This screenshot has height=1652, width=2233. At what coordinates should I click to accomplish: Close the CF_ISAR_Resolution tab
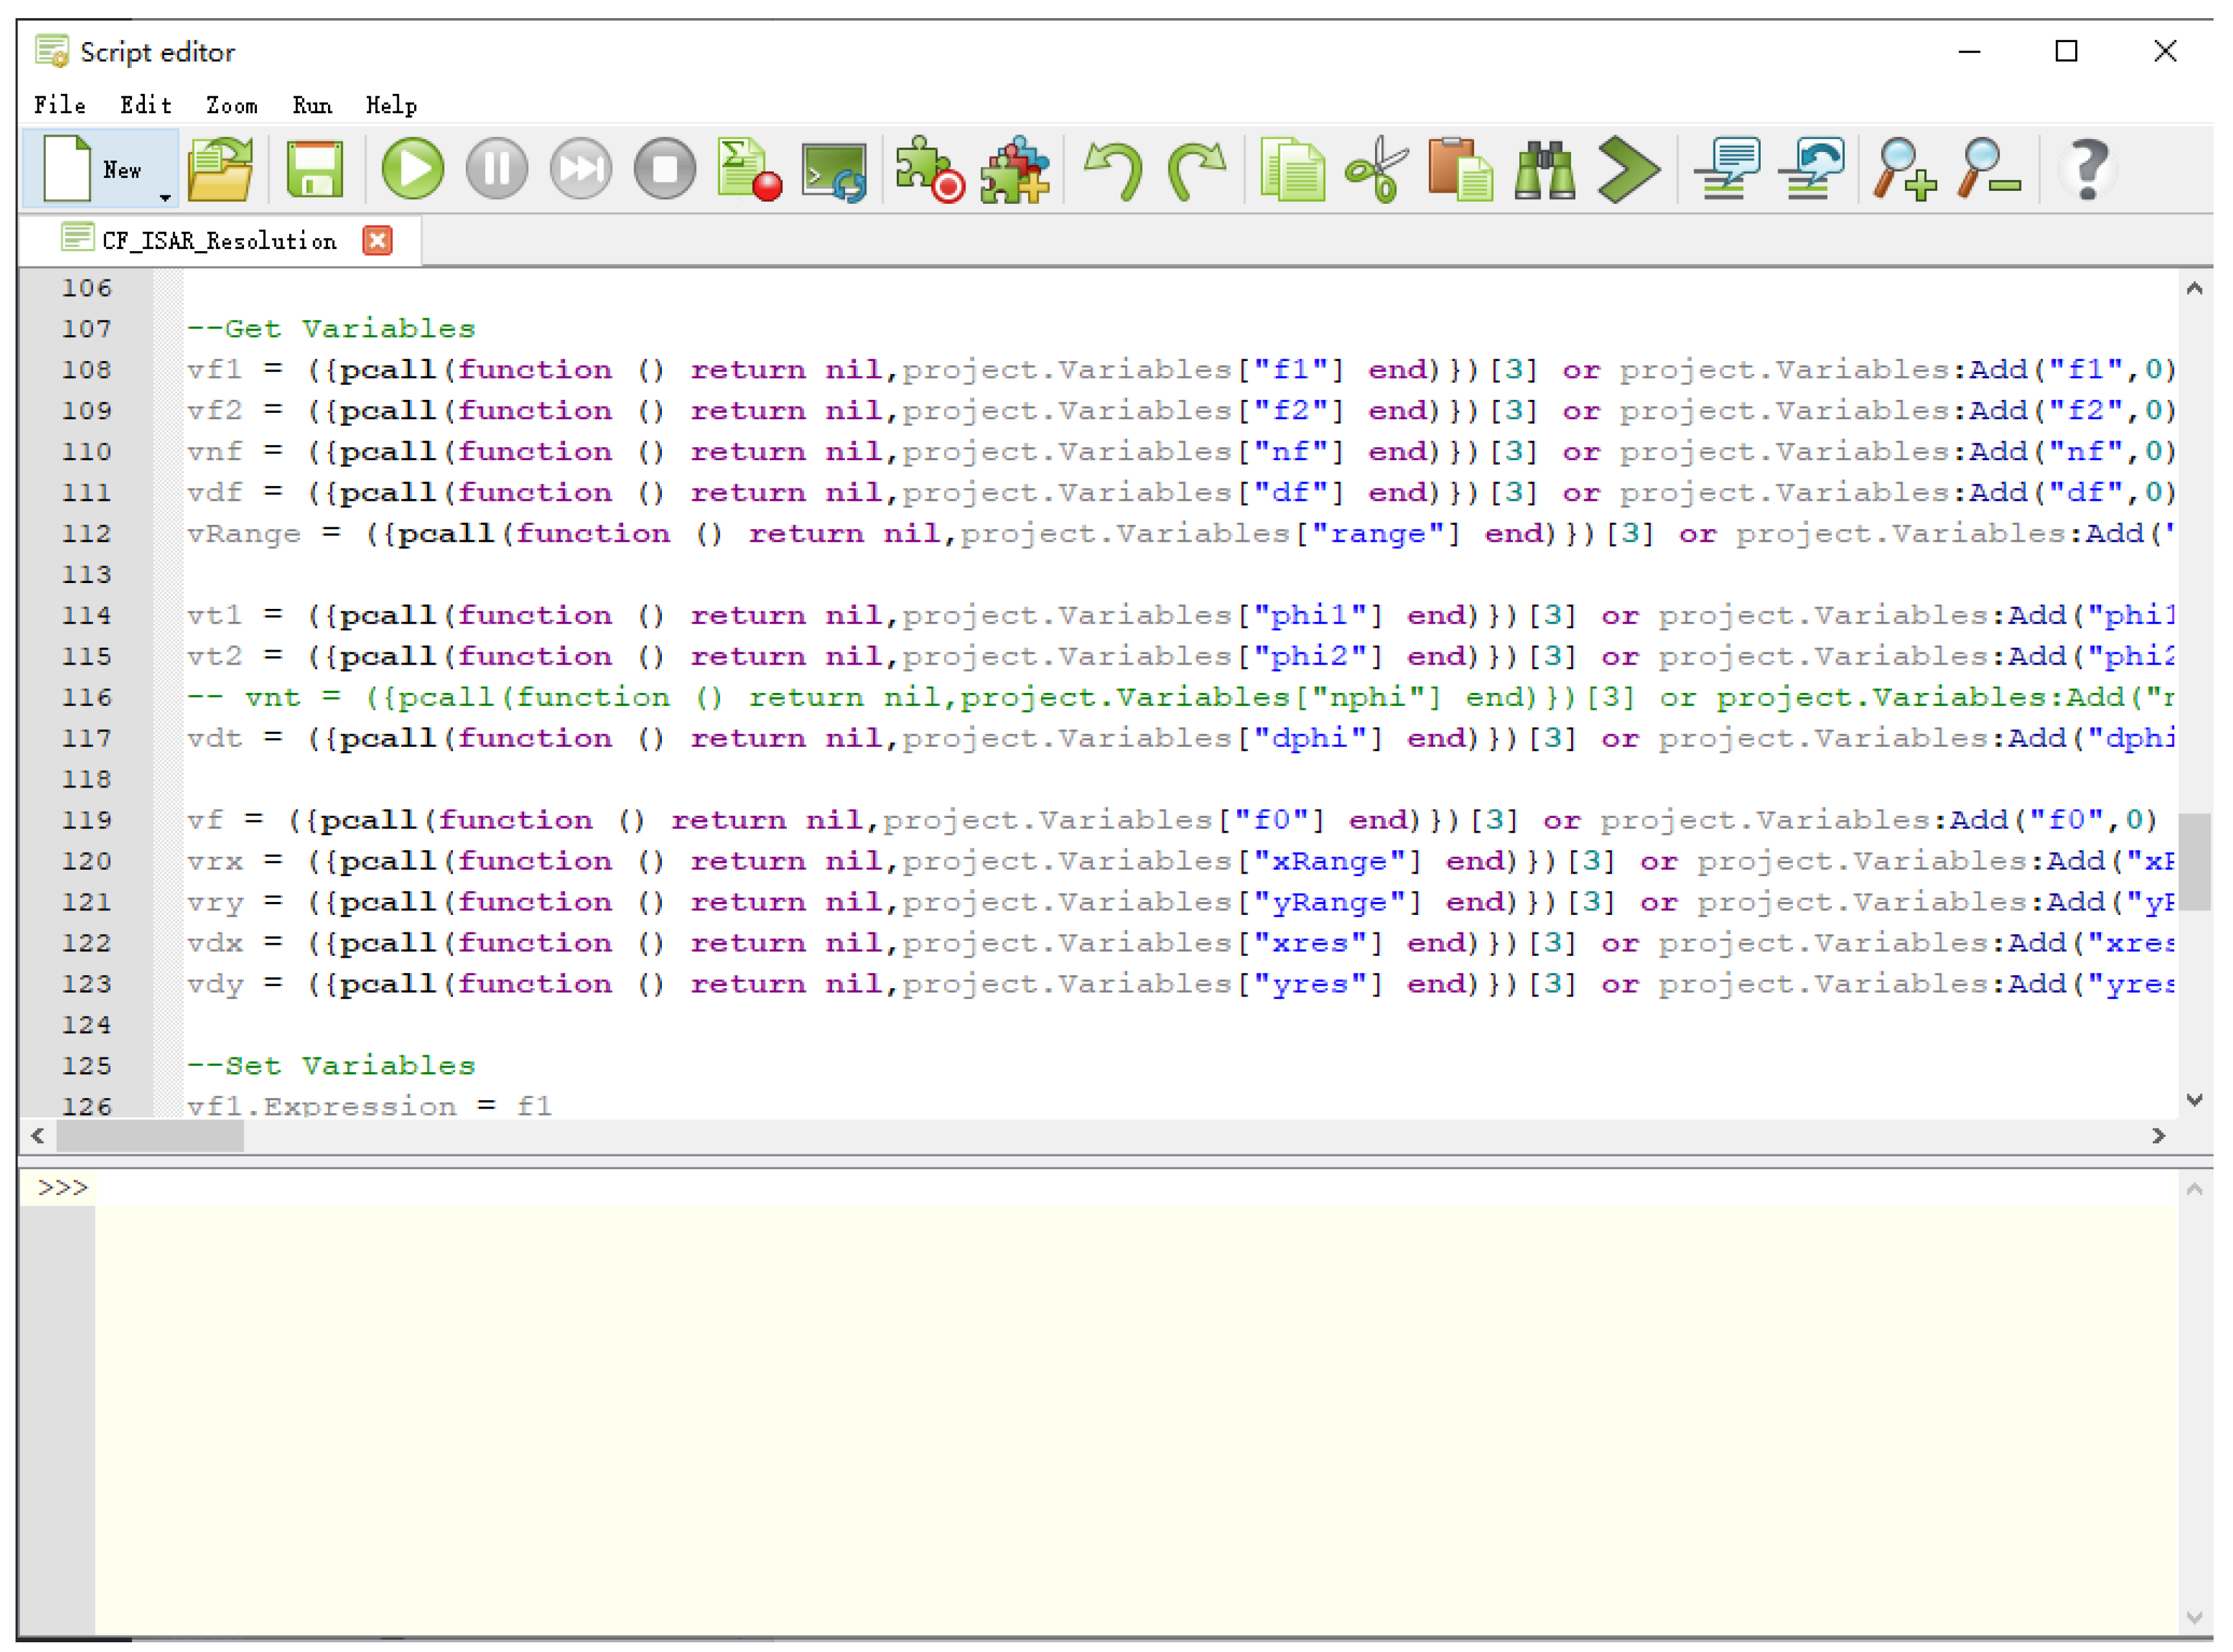pos(377,240)
